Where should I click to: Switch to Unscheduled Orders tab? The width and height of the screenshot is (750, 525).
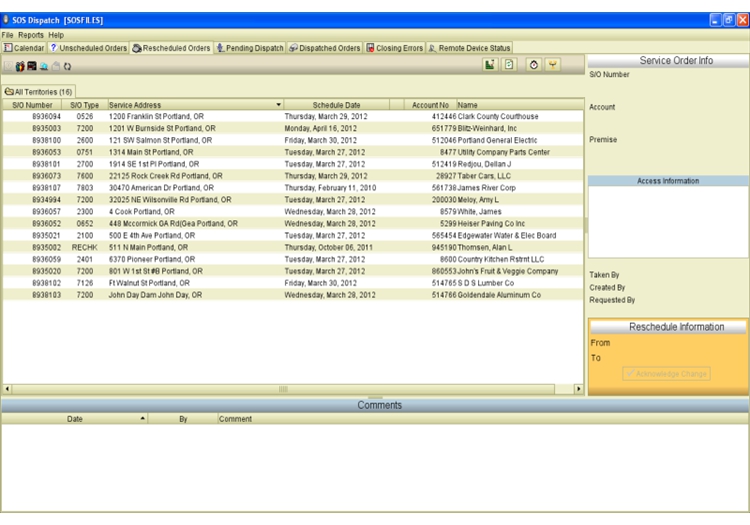(88, 48)
